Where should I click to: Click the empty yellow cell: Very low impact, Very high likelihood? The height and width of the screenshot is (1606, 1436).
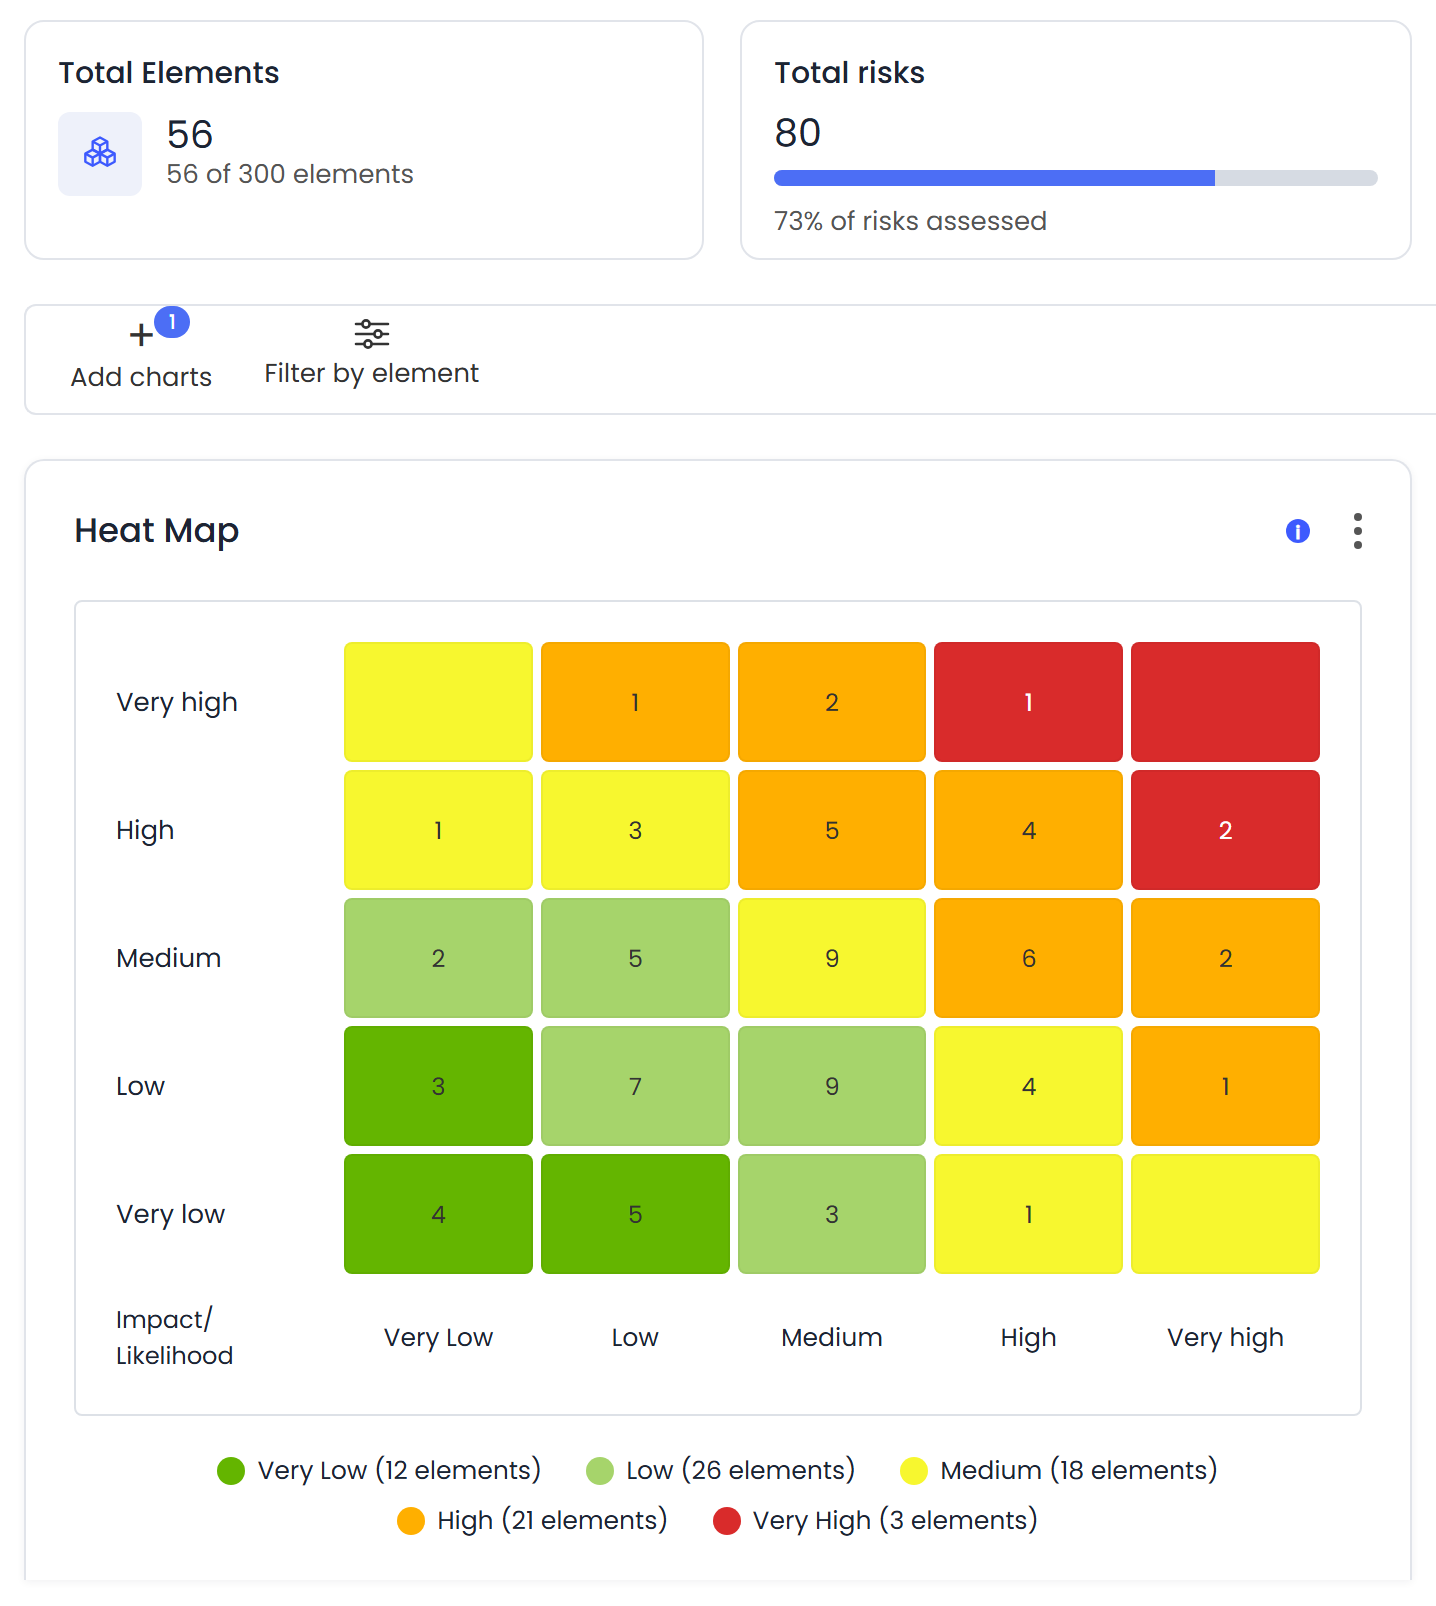[1225, 1214]
